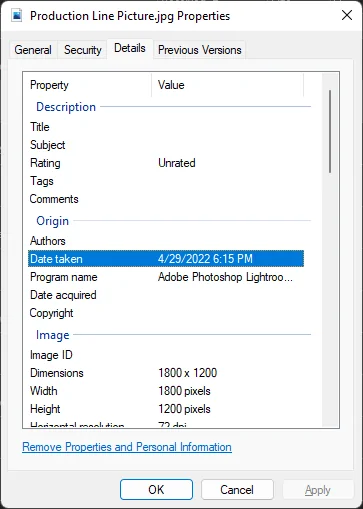Viewport: 363px width, 509px height.
Task: Click the Apply button
Action: pos(318,490)
